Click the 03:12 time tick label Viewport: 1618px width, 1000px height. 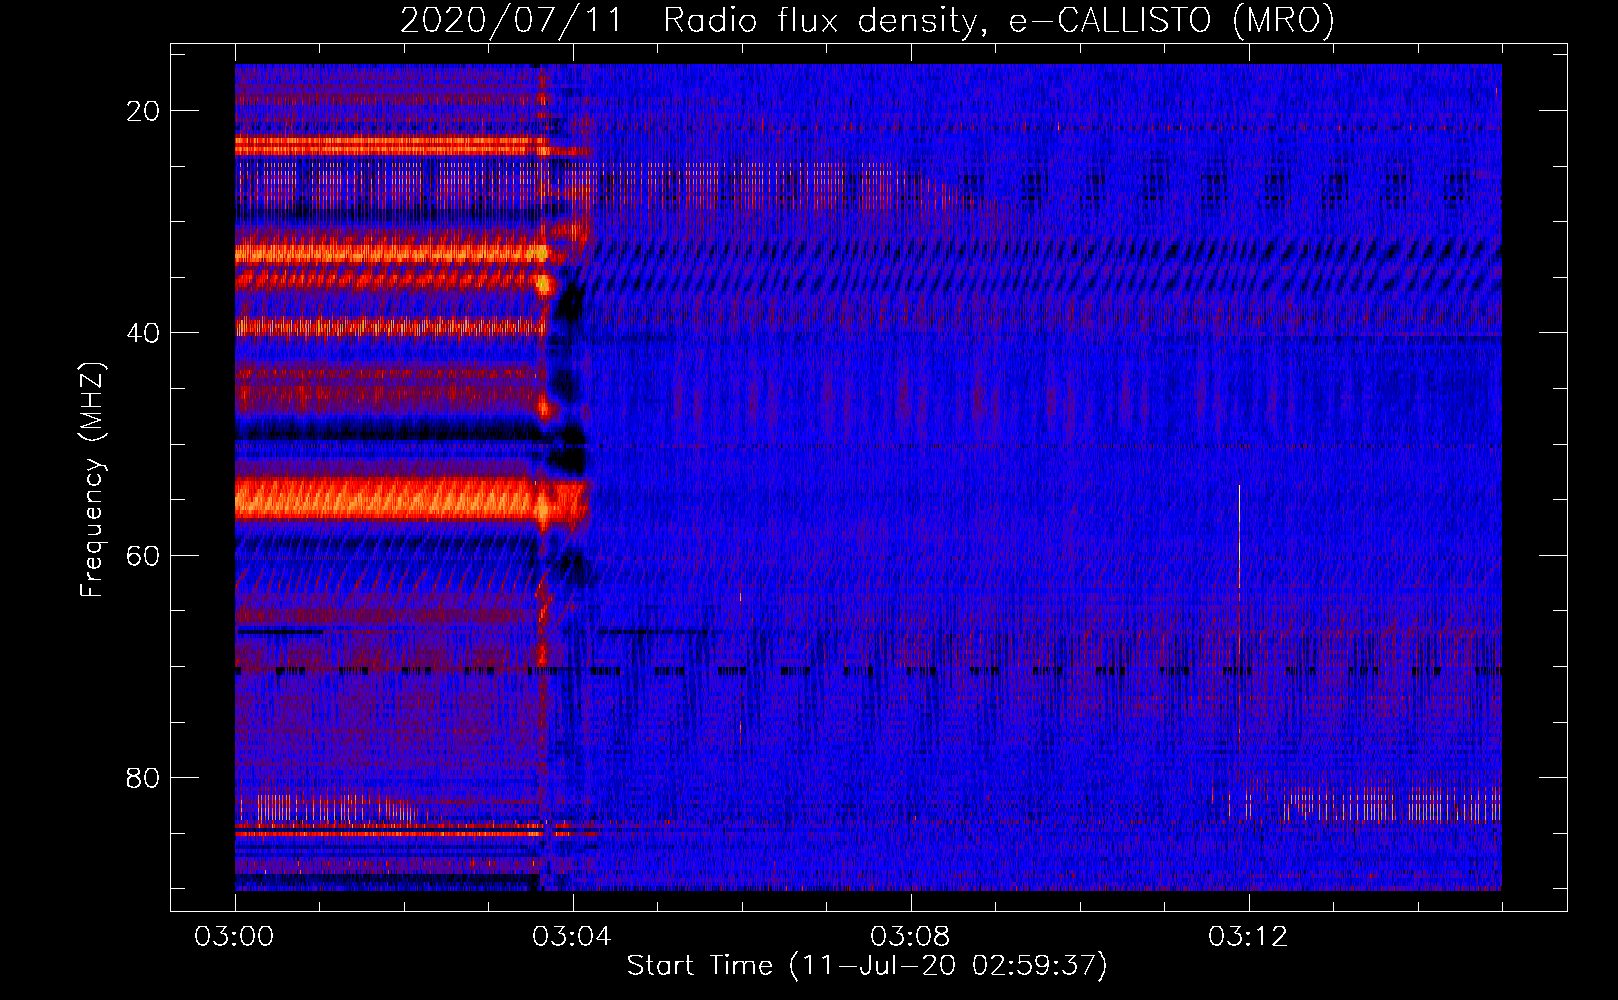click(x=1248, y=937)
